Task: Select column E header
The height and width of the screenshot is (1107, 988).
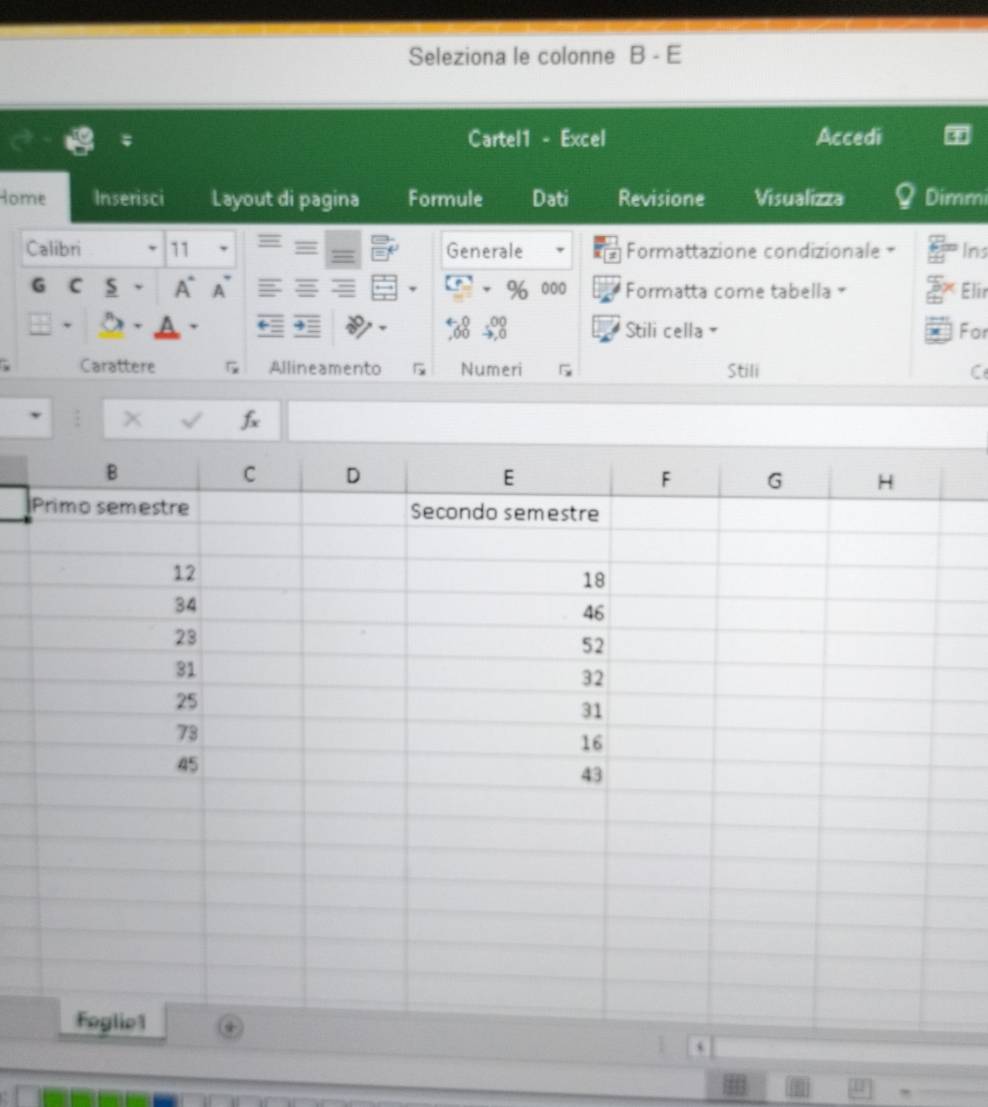Action: (507, 477)
